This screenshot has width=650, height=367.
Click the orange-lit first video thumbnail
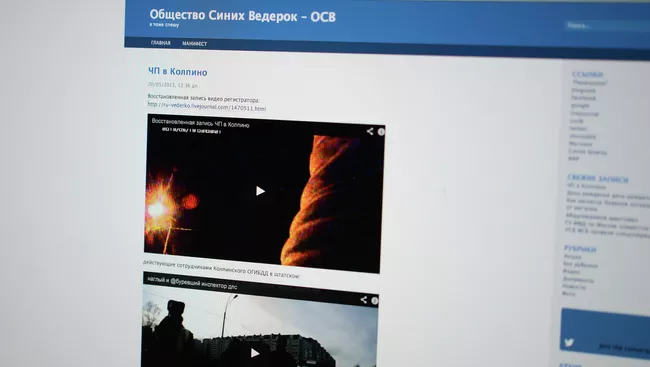(x=264, y=193)
